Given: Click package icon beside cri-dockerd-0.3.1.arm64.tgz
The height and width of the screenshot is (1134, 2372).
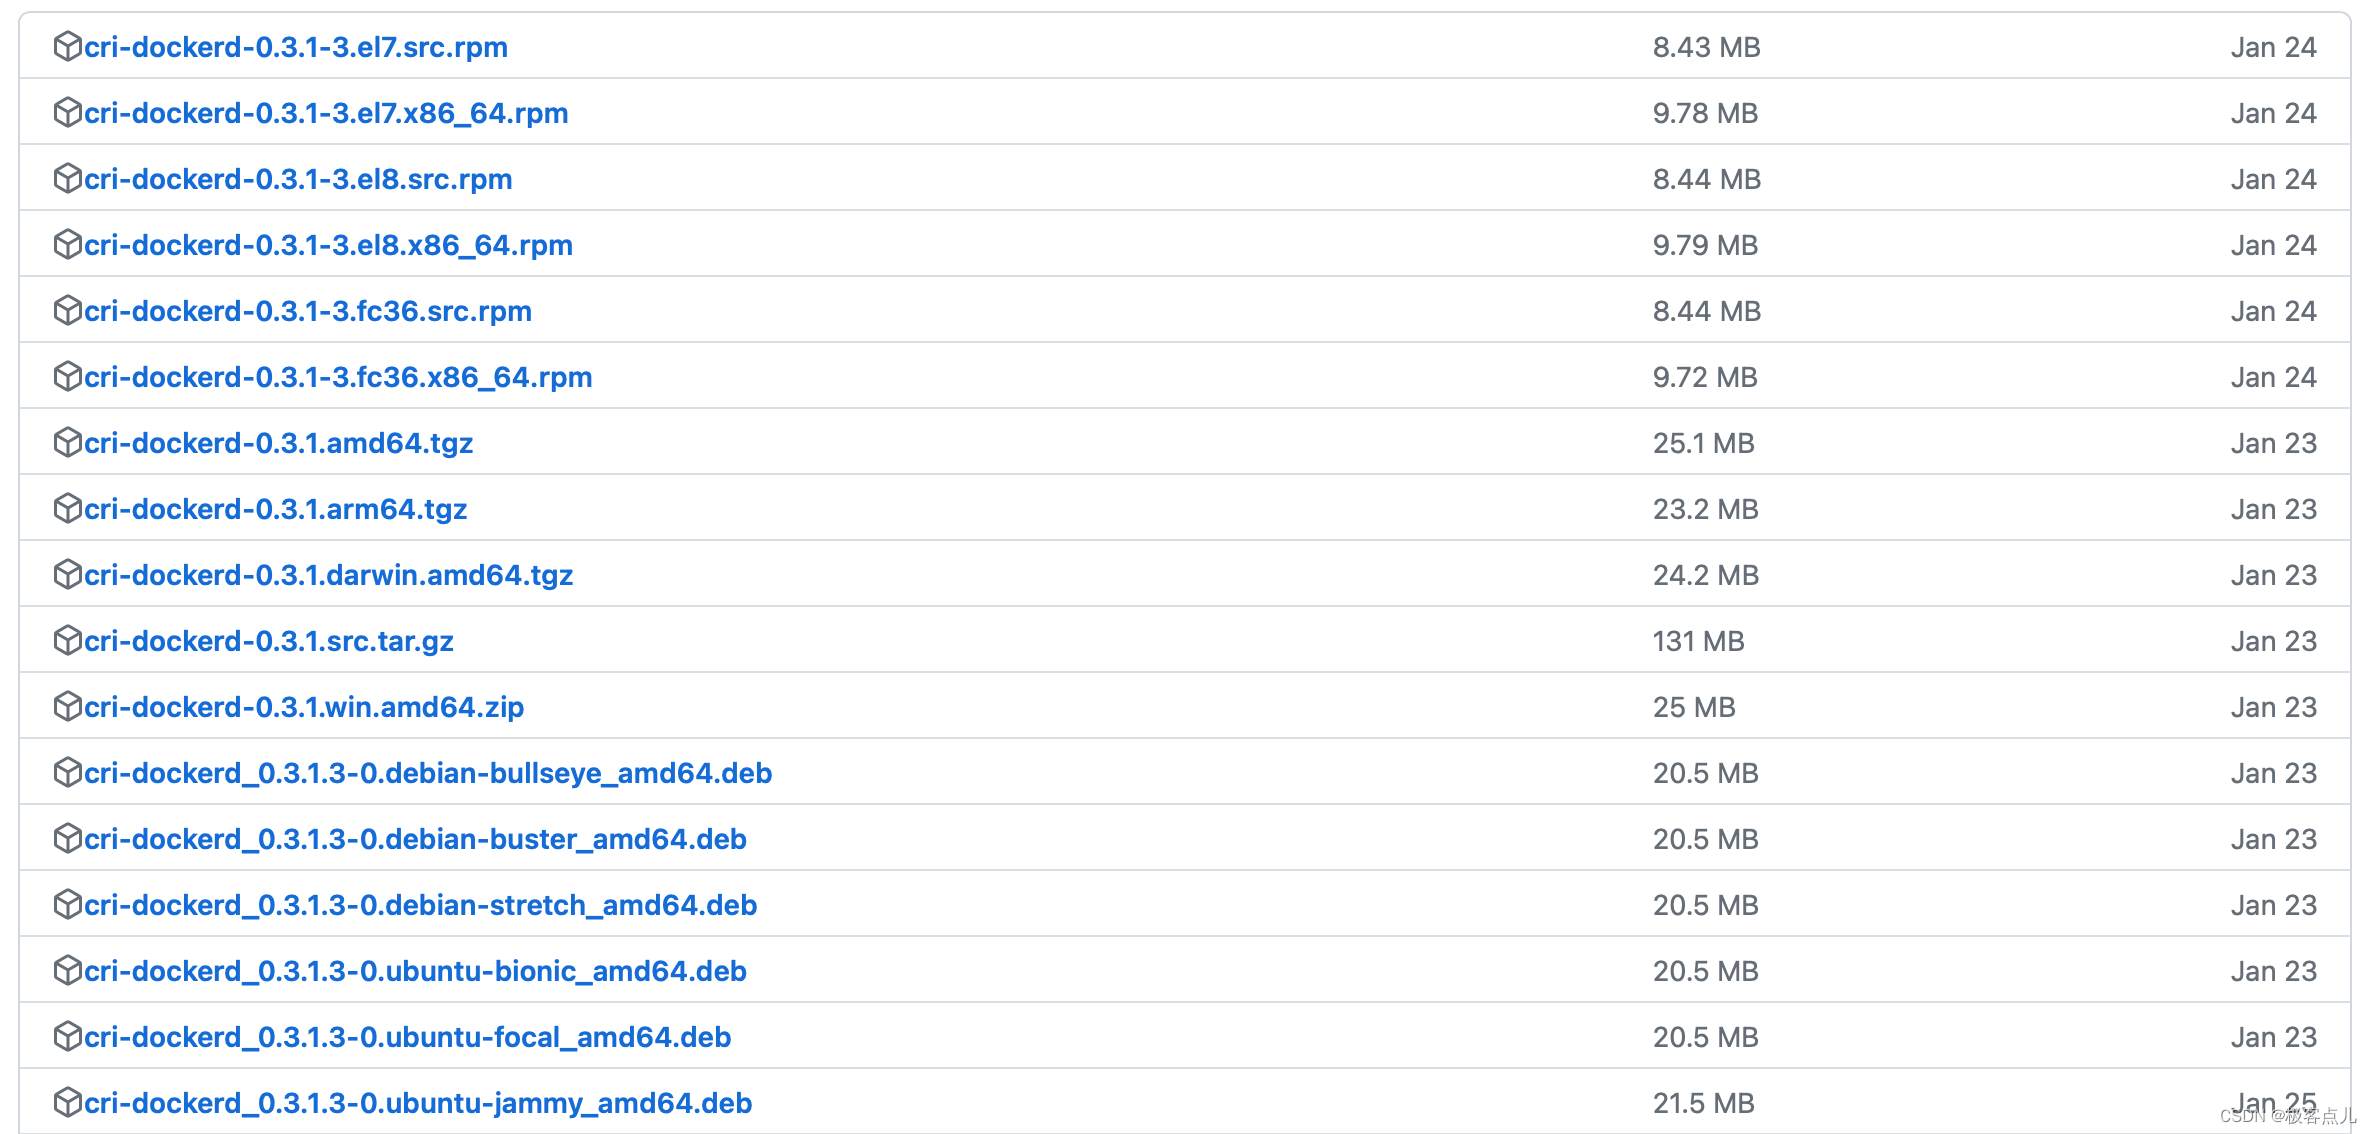Looking at the screenshot, I should [x=67, y=508].
